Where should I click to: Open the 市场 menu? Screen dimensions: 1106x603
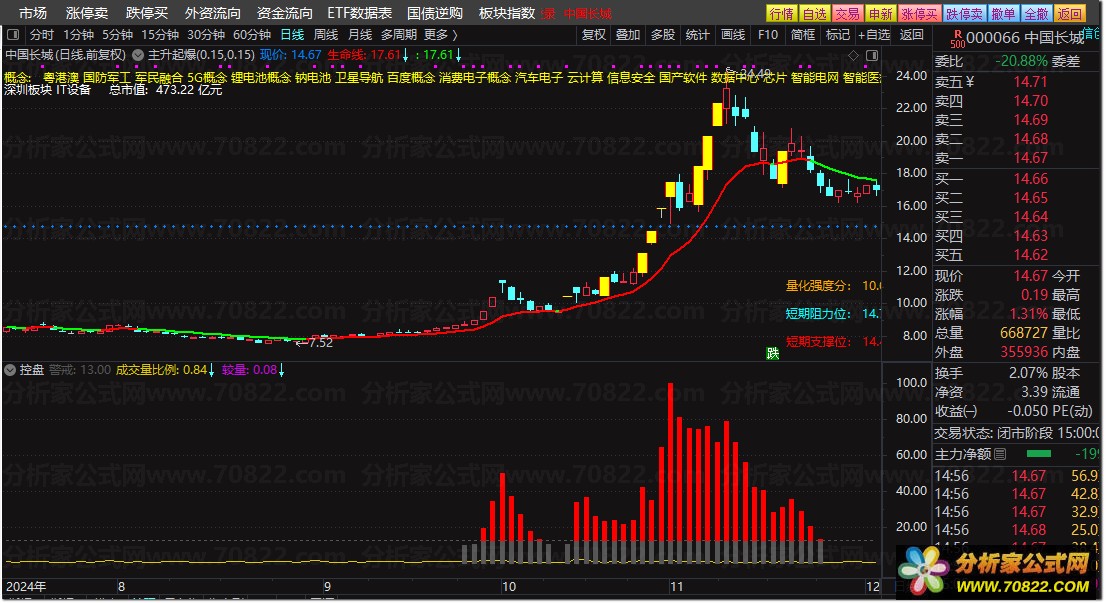click(x=32, y=13)
